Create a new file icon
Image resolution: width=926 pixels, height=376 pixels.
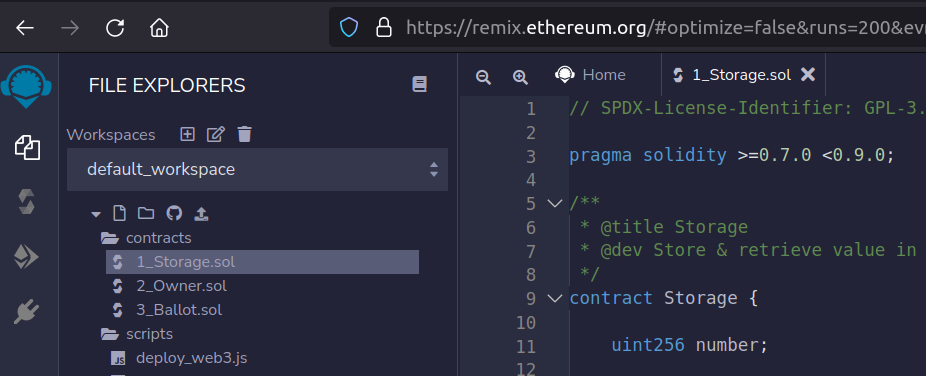click(119, 213)
